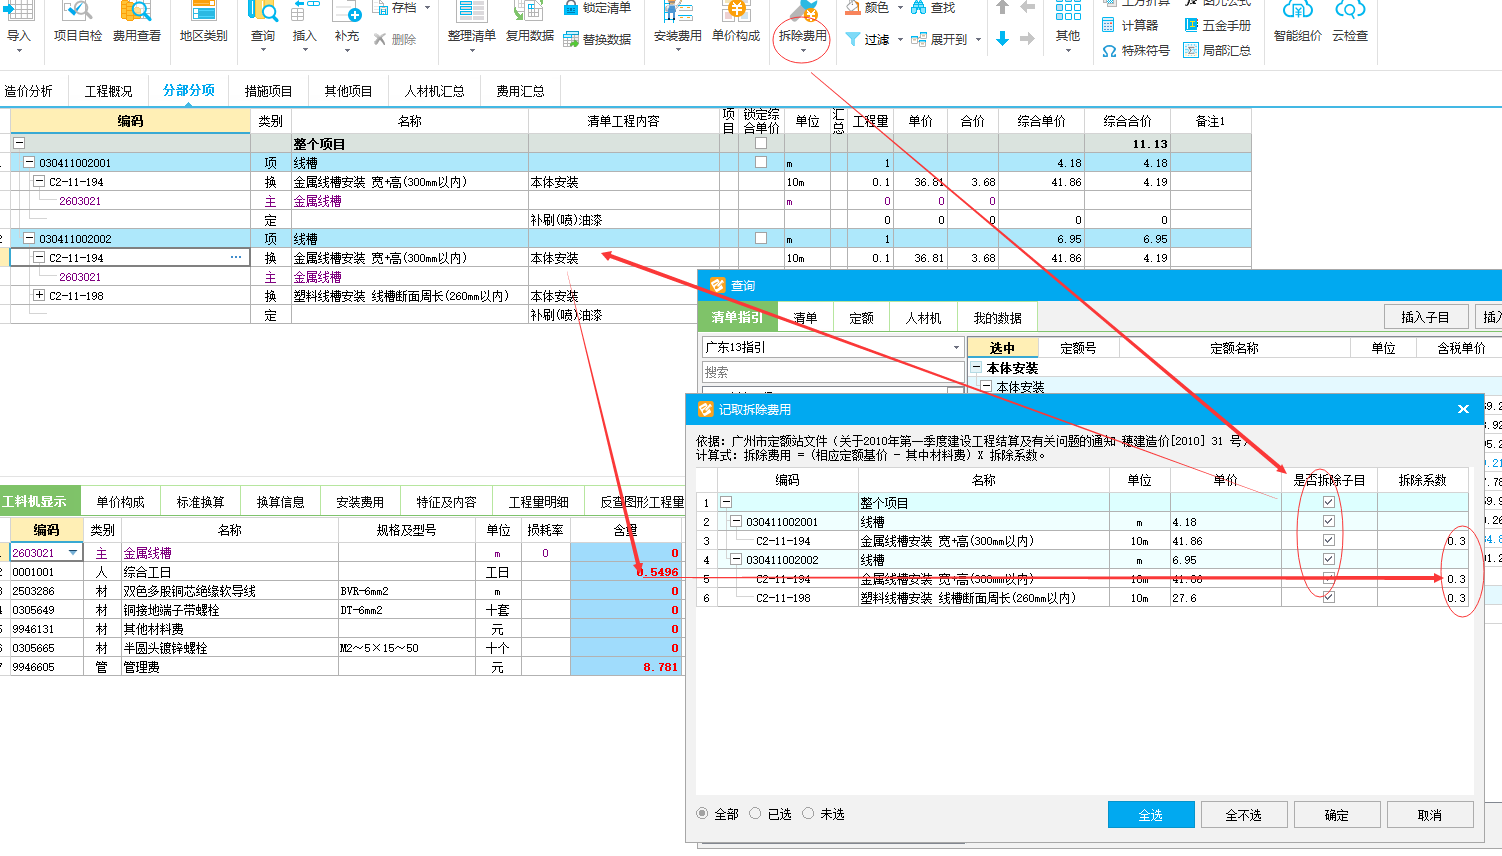Click the 搜索 search field in query window
Image resolution: width=1502 pixels, height=856 pixels.
tap(833, 372)
